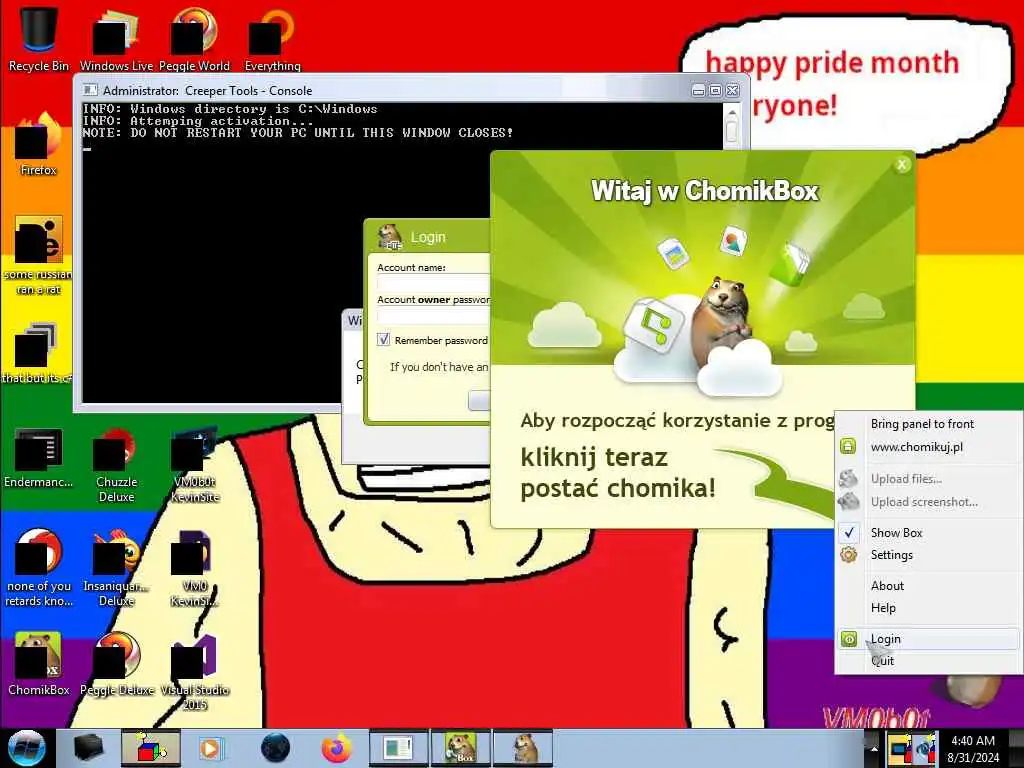Choose Login in the tray menu
Image resolution: width=1024 pixels, height=768 pixels.
click(927, 639)
